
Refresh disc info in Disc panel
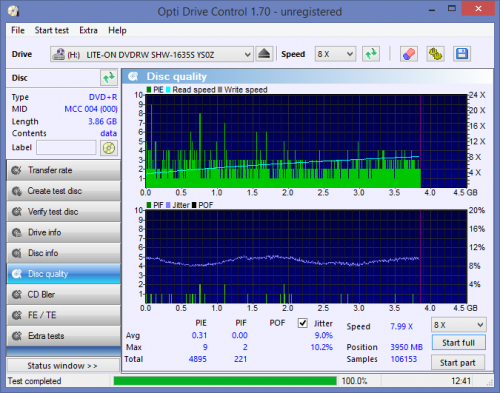tap(109, 78)
